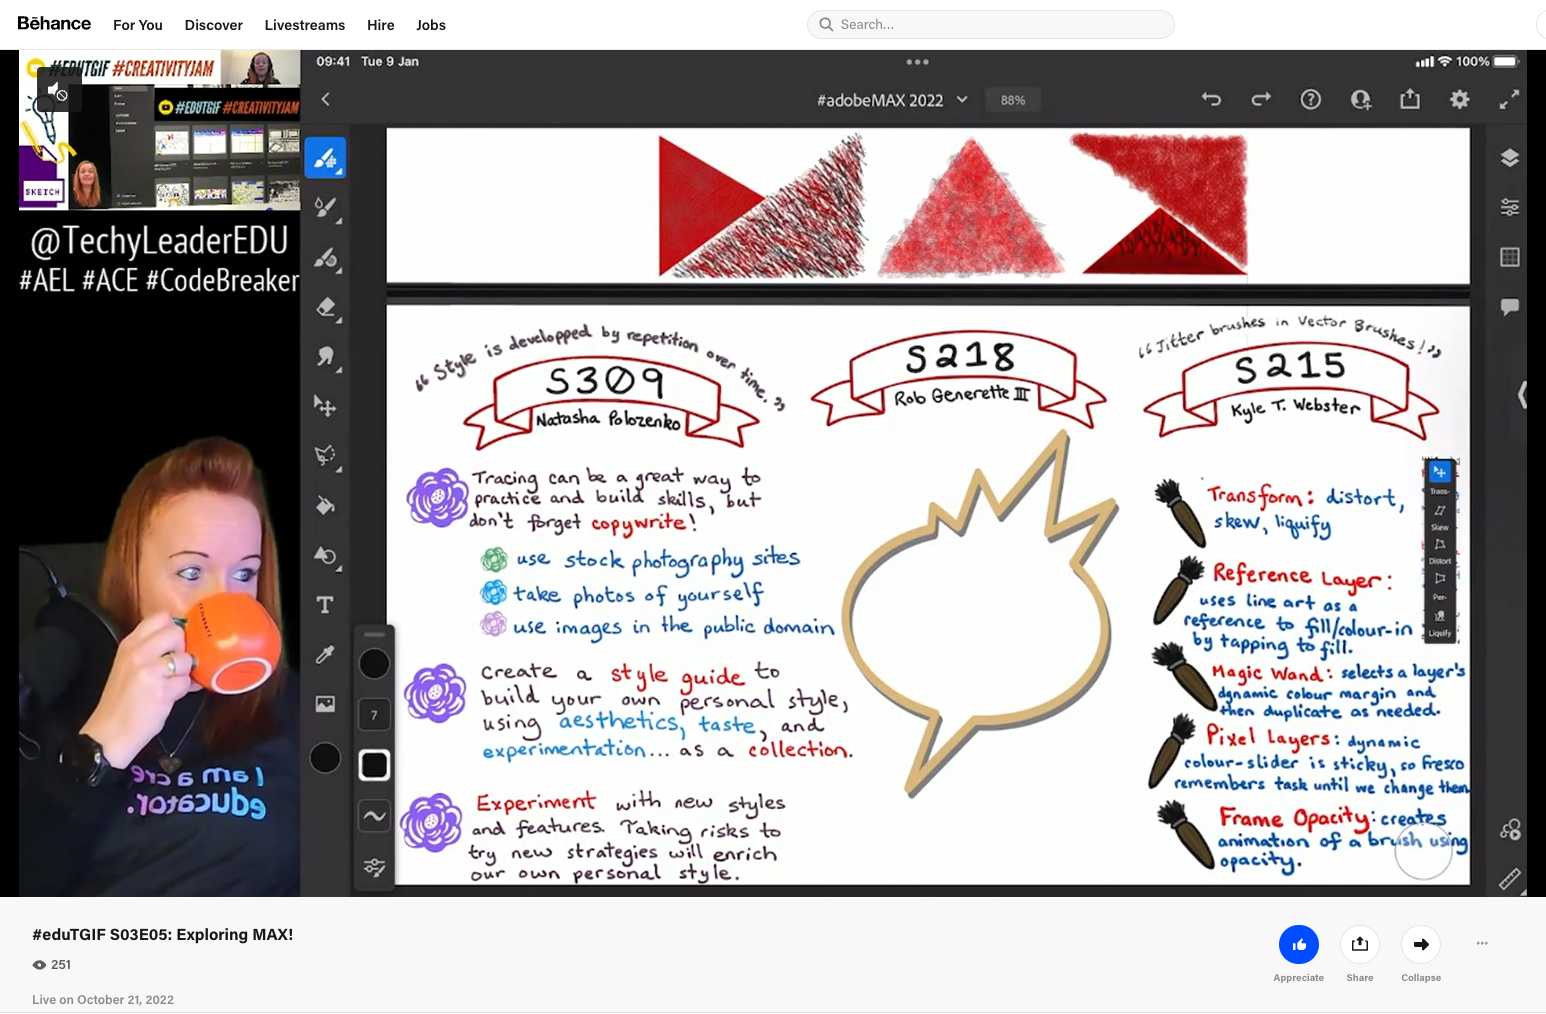Click the 09:41 clock in status bar
Screen dimensions: 1546x1014
tap(333, 62)
